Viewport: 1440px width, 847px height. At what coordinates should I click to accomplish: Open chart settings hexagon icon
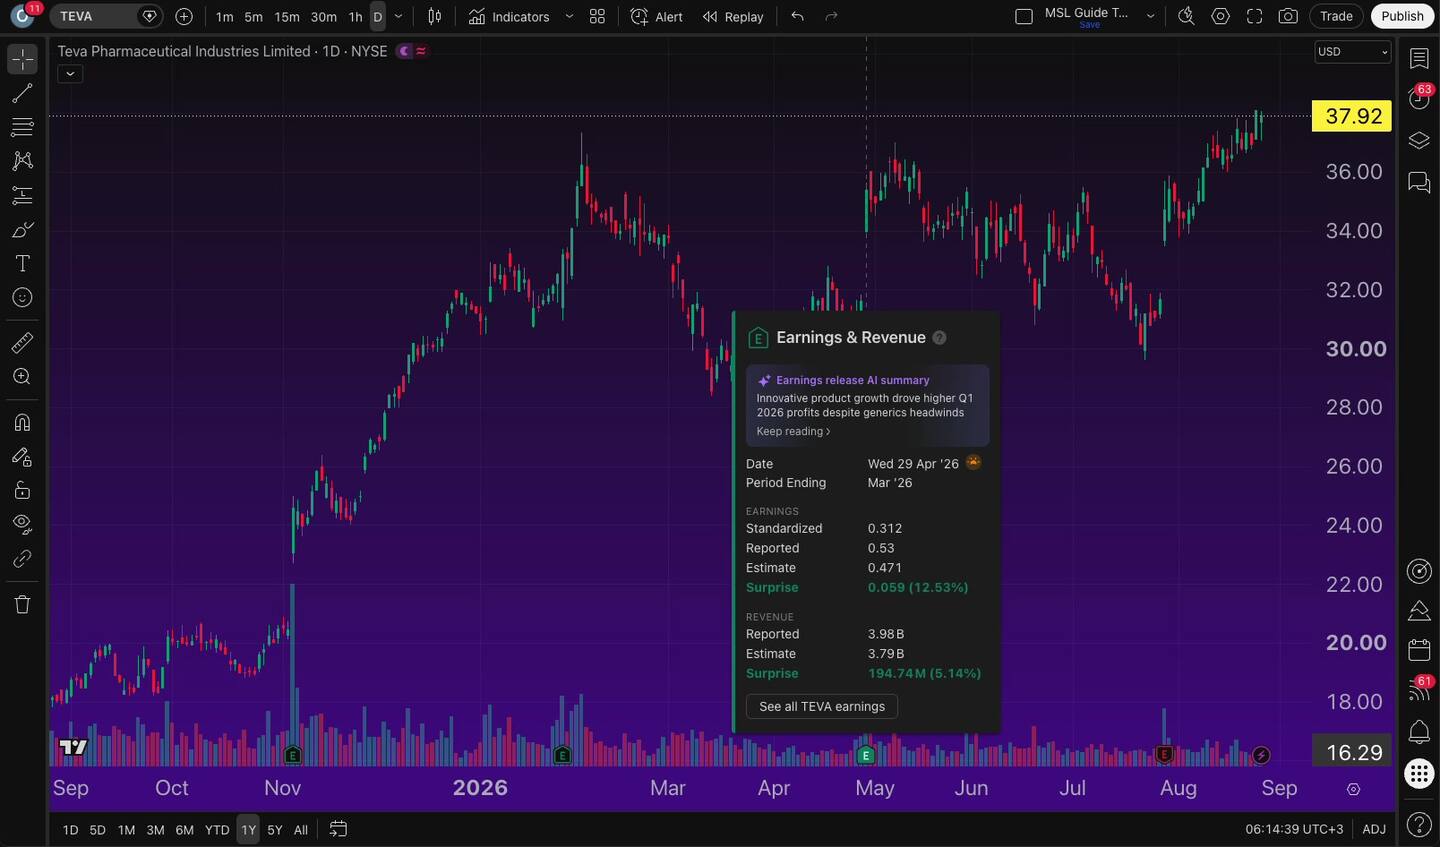(1220, 16)
